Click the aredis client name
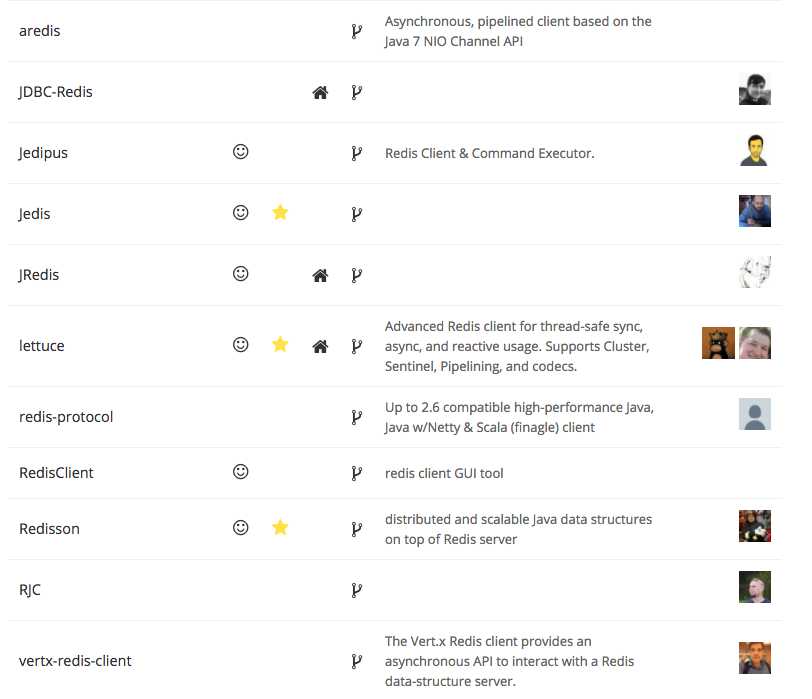The width and height of the screenshot is (812, 699). (39, 31)
